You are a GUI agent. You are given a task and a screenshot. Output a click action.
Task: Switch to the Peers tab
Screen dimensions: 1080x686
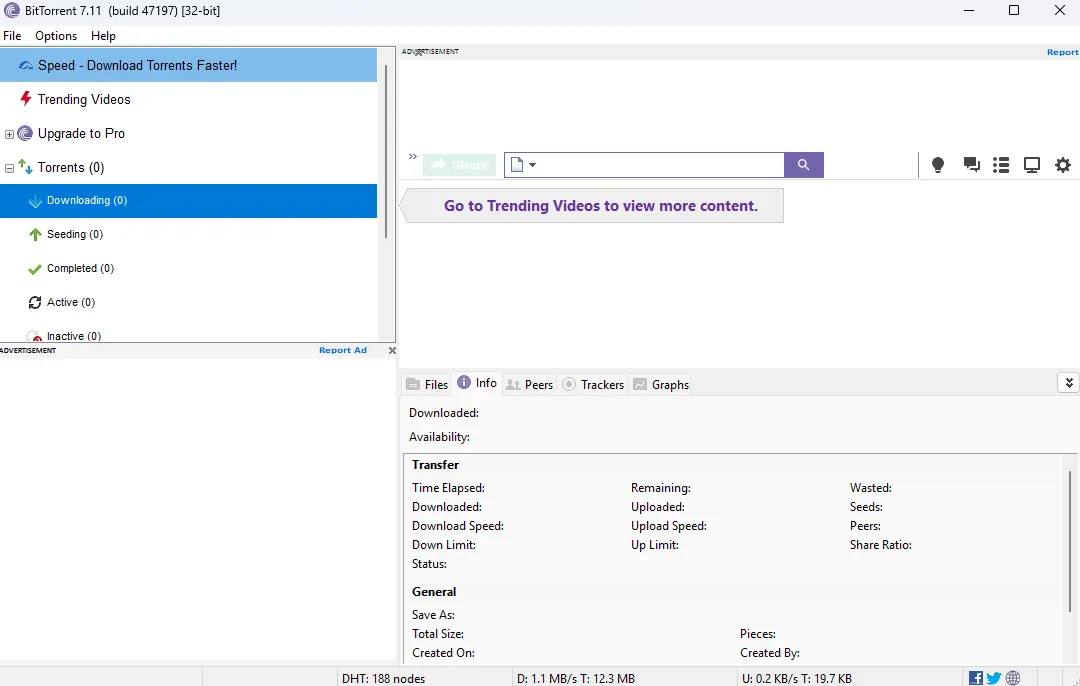(x=529, y=384)
